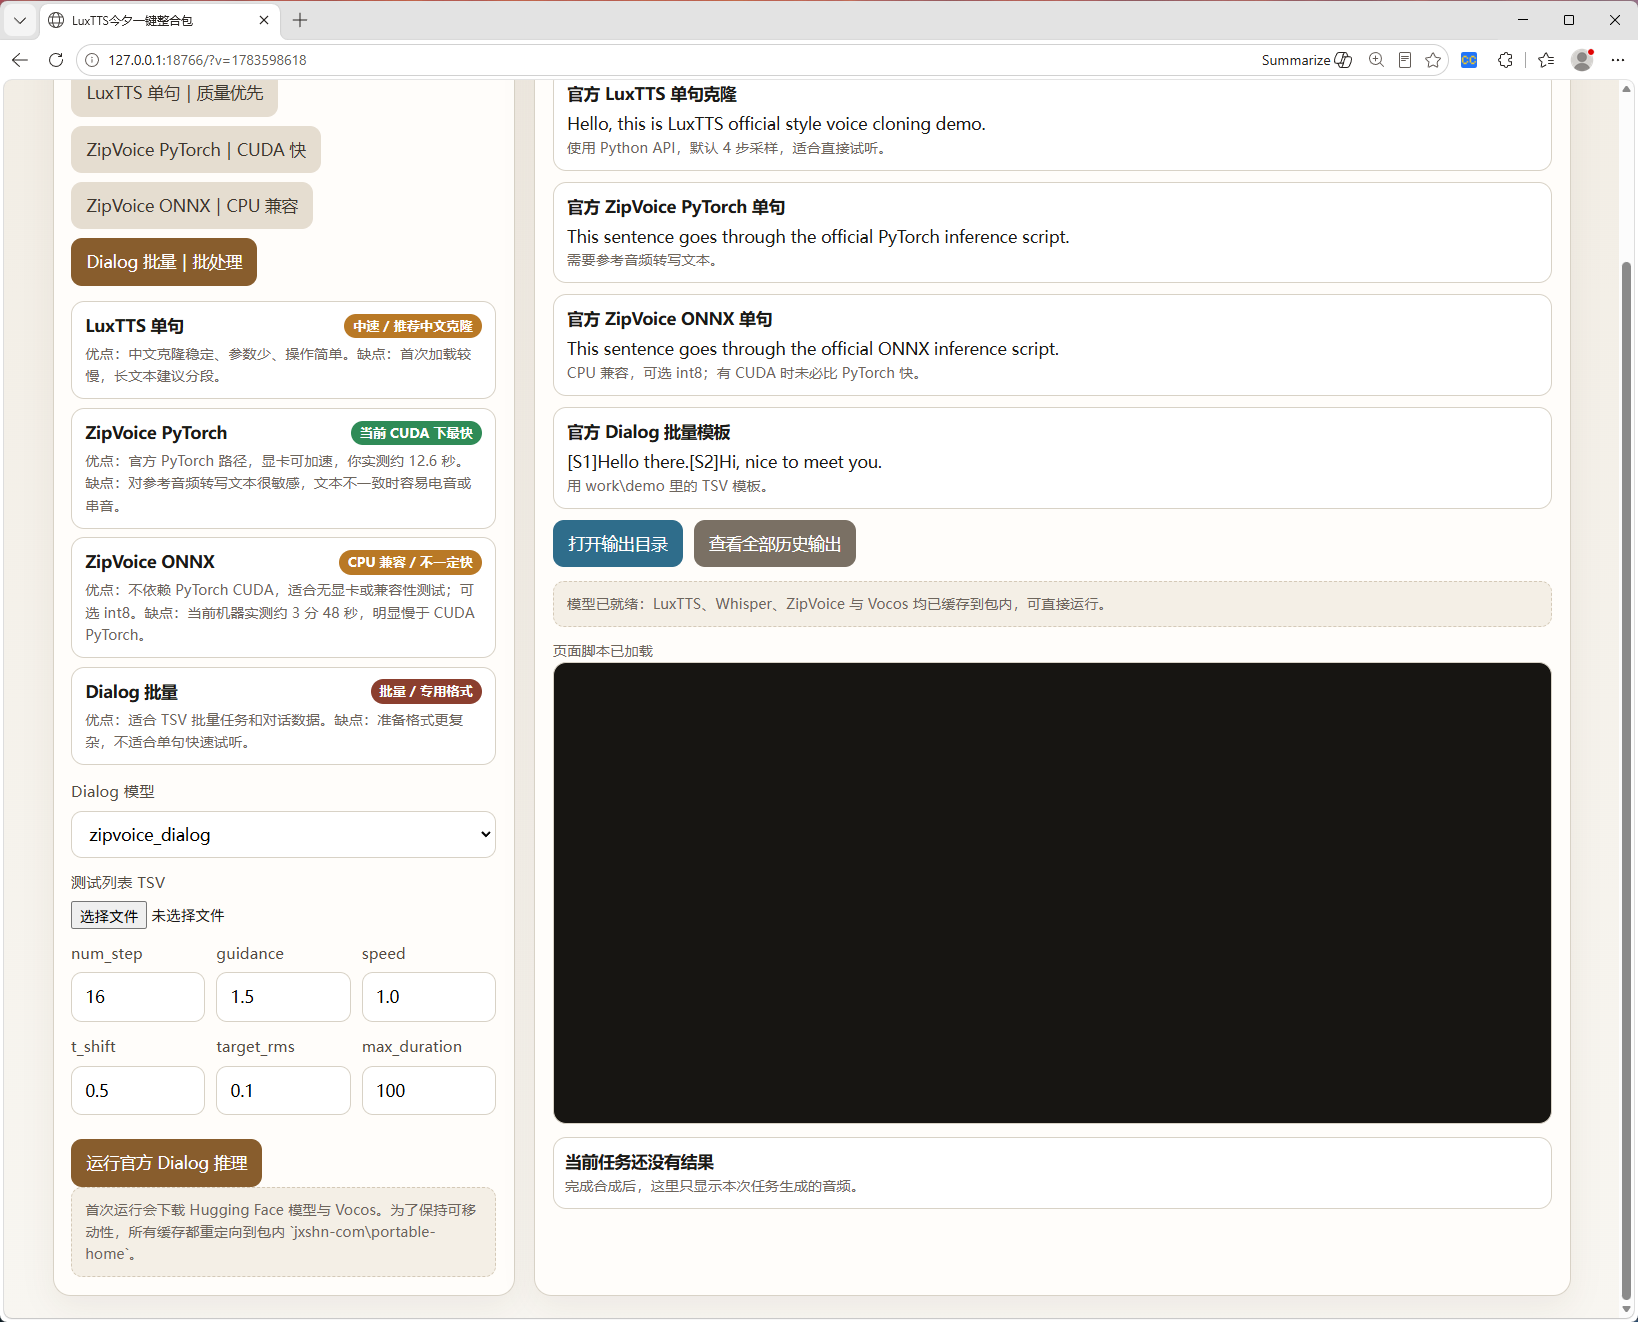View site information icon
The width and height of the screenshot is (1638, 1322).
(92, 60)
